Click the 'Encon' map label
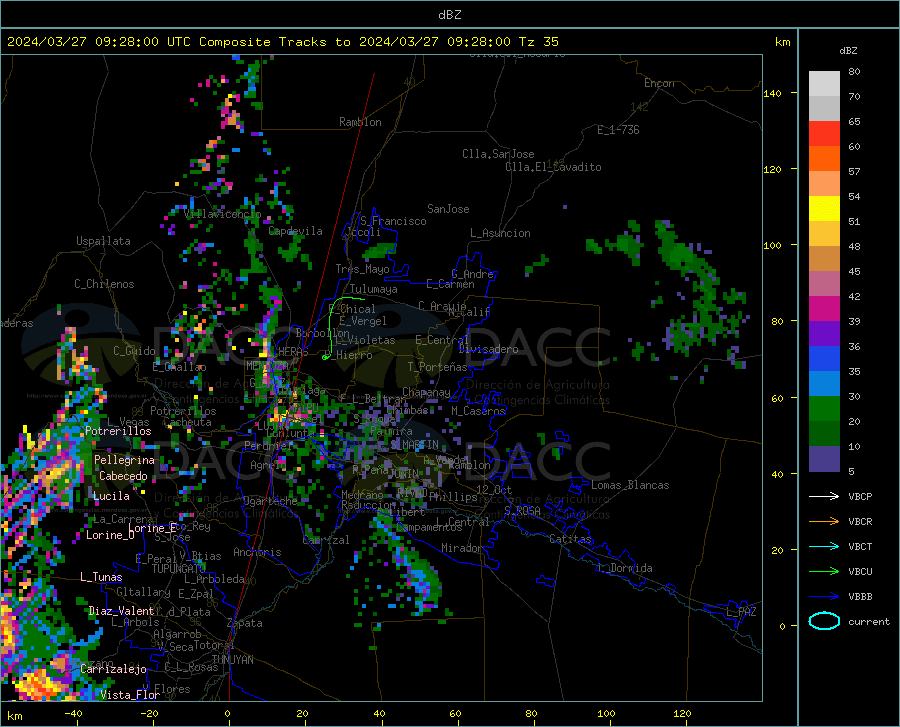Screen dimensions: 900x727 point(660,83)
